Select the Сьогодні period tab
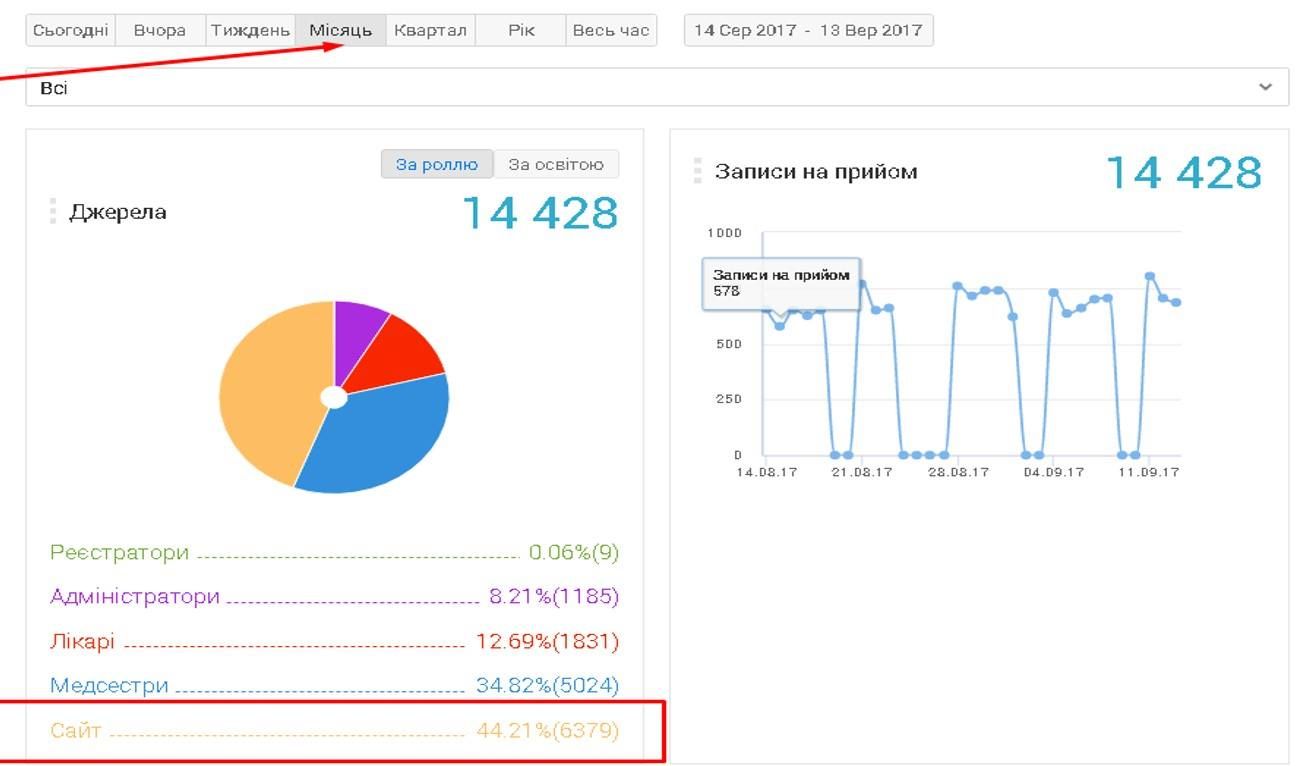This screenshot has width=1315, height=766. point(70,30)
